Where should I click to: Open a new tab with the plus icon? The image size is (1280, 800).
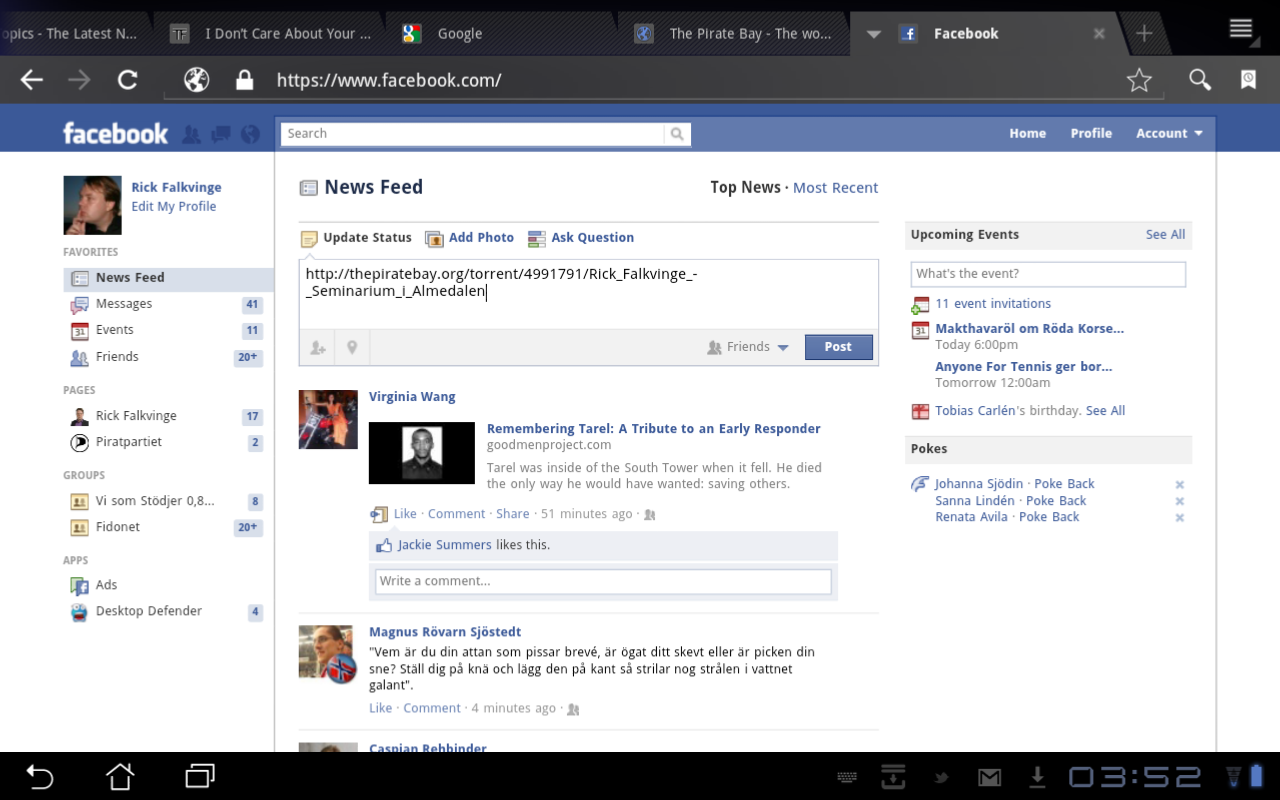pyautogui.click(x=1144, y=33)
